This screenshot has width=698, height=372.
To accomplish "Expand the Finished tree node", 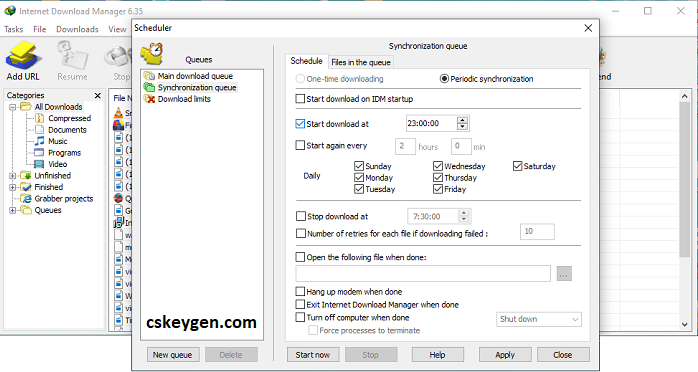I will click(x=12, y=187).
